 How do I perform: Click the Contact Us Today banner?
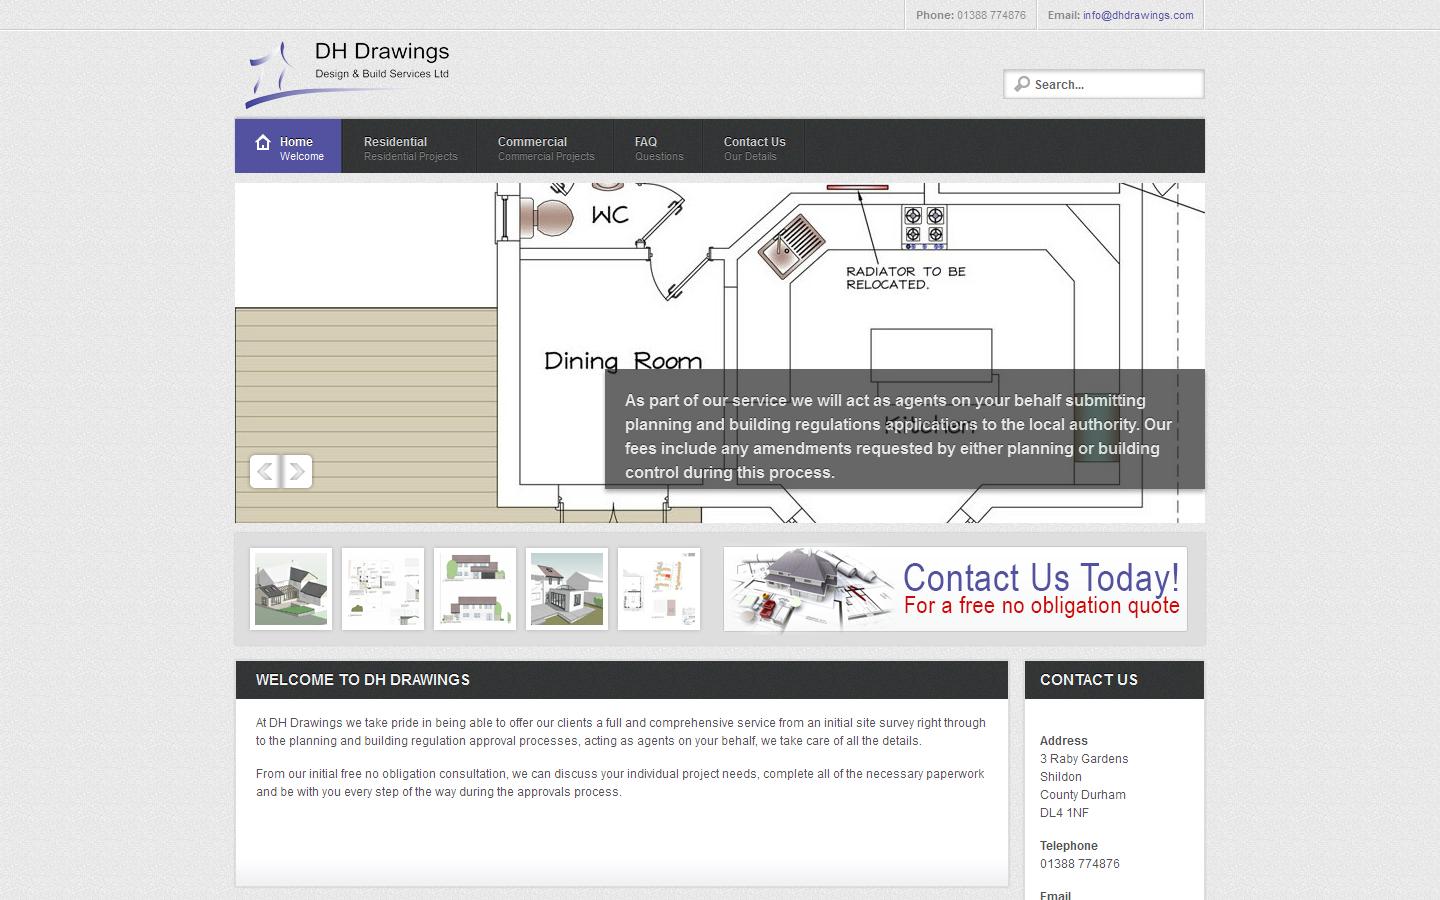click(955, 589)
